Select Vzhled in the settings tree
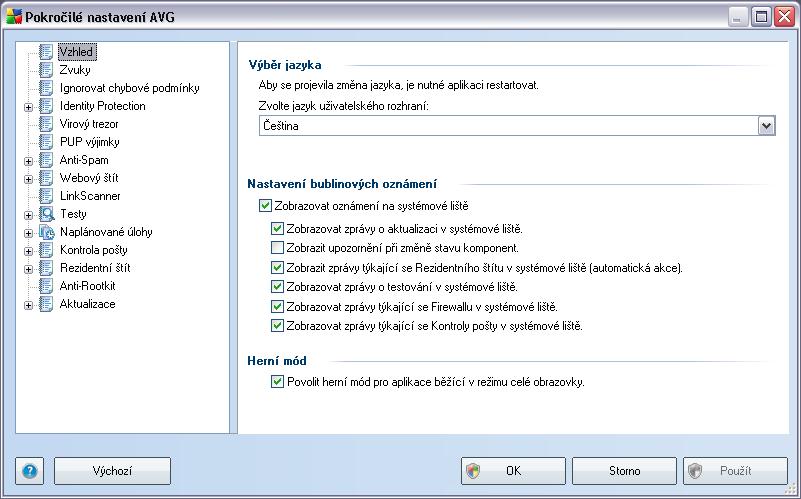The height and width of the screenshot is (499, 801). pyautogui.click(x=77, y=52)
